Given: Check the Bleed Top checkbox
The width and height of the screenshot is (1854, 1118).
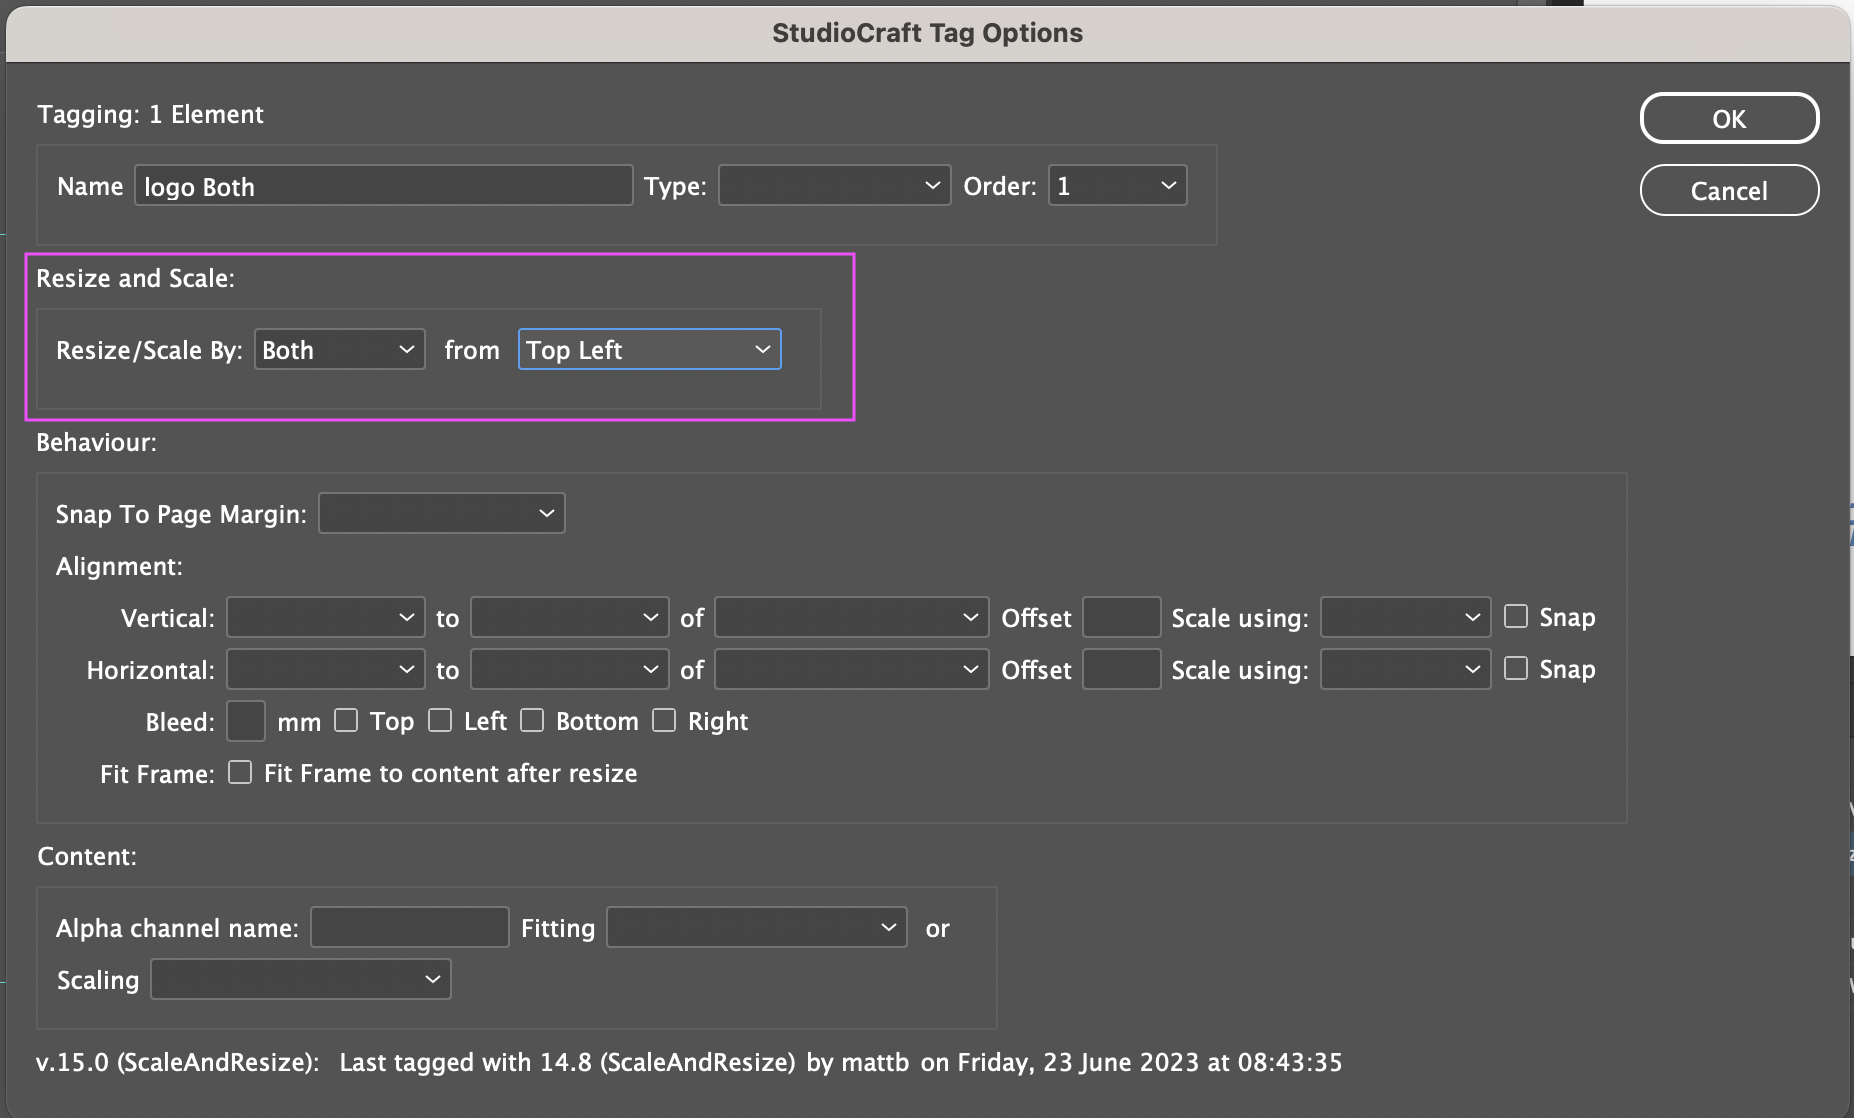Looking at the screenshot, I should pyautogui.click(x=346, y=720).
